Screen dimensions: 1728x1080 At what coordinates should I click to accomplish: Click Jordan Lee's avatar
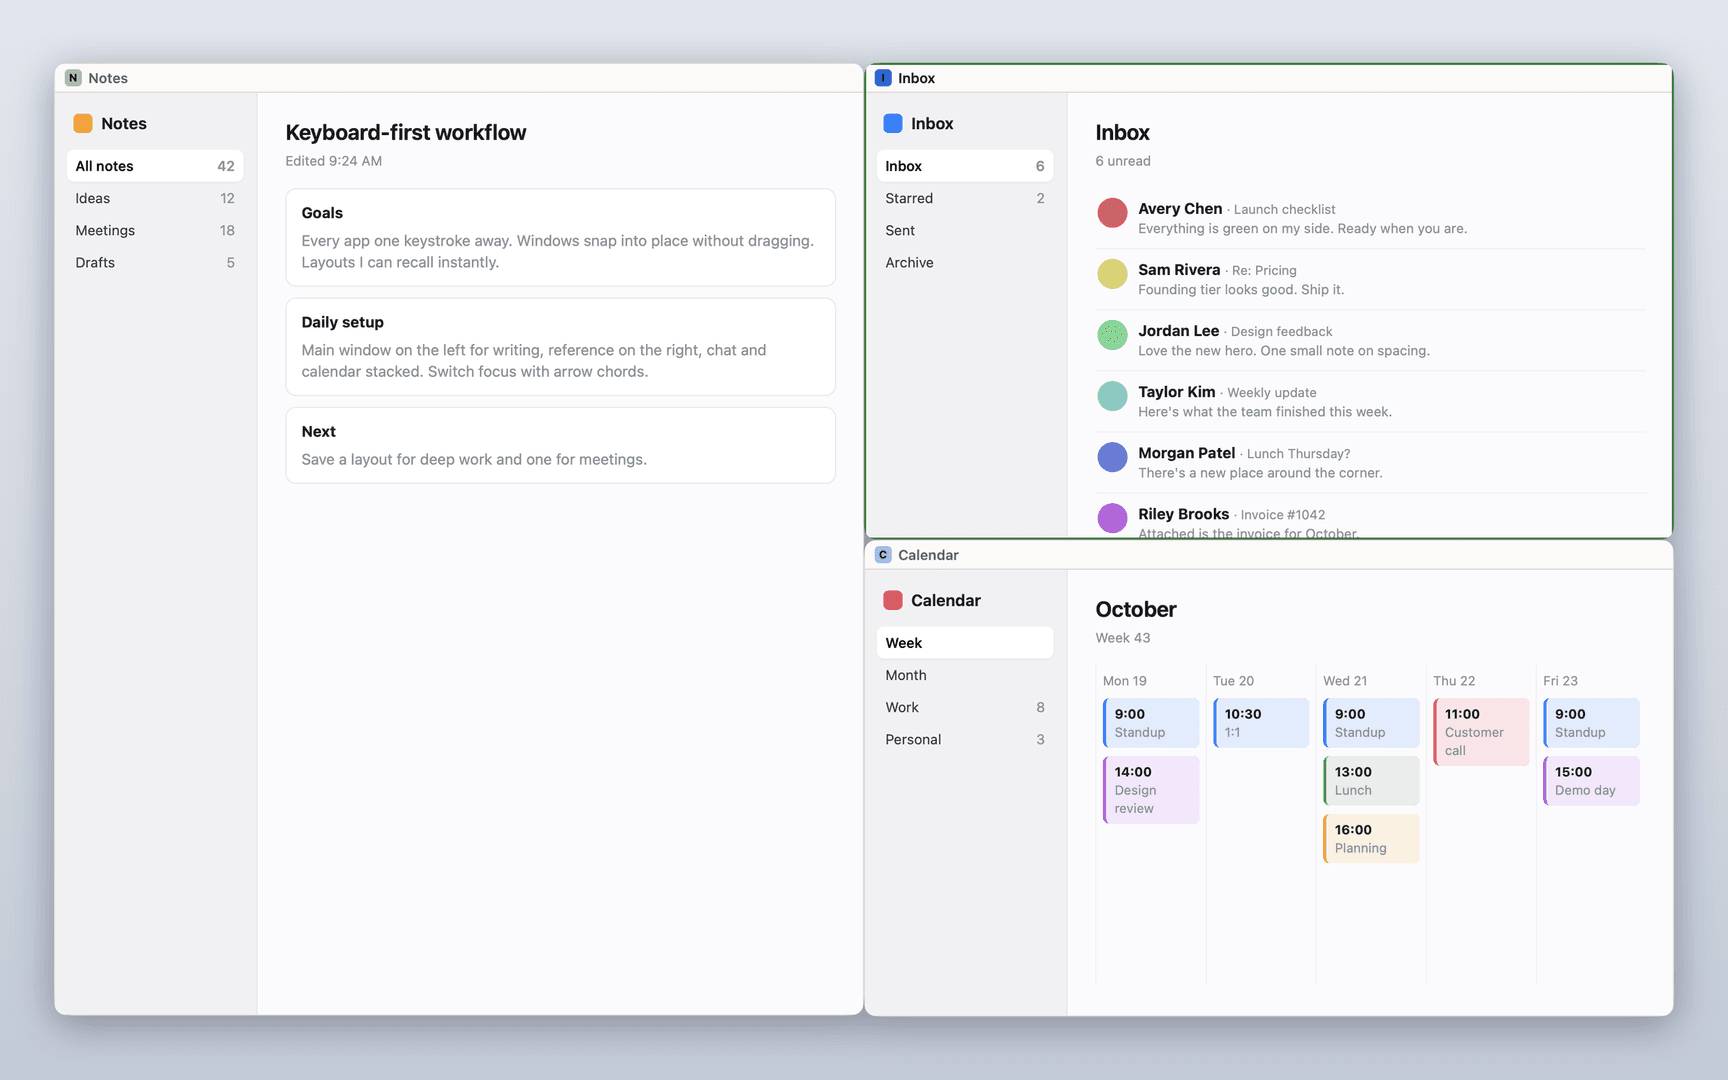1112,335
